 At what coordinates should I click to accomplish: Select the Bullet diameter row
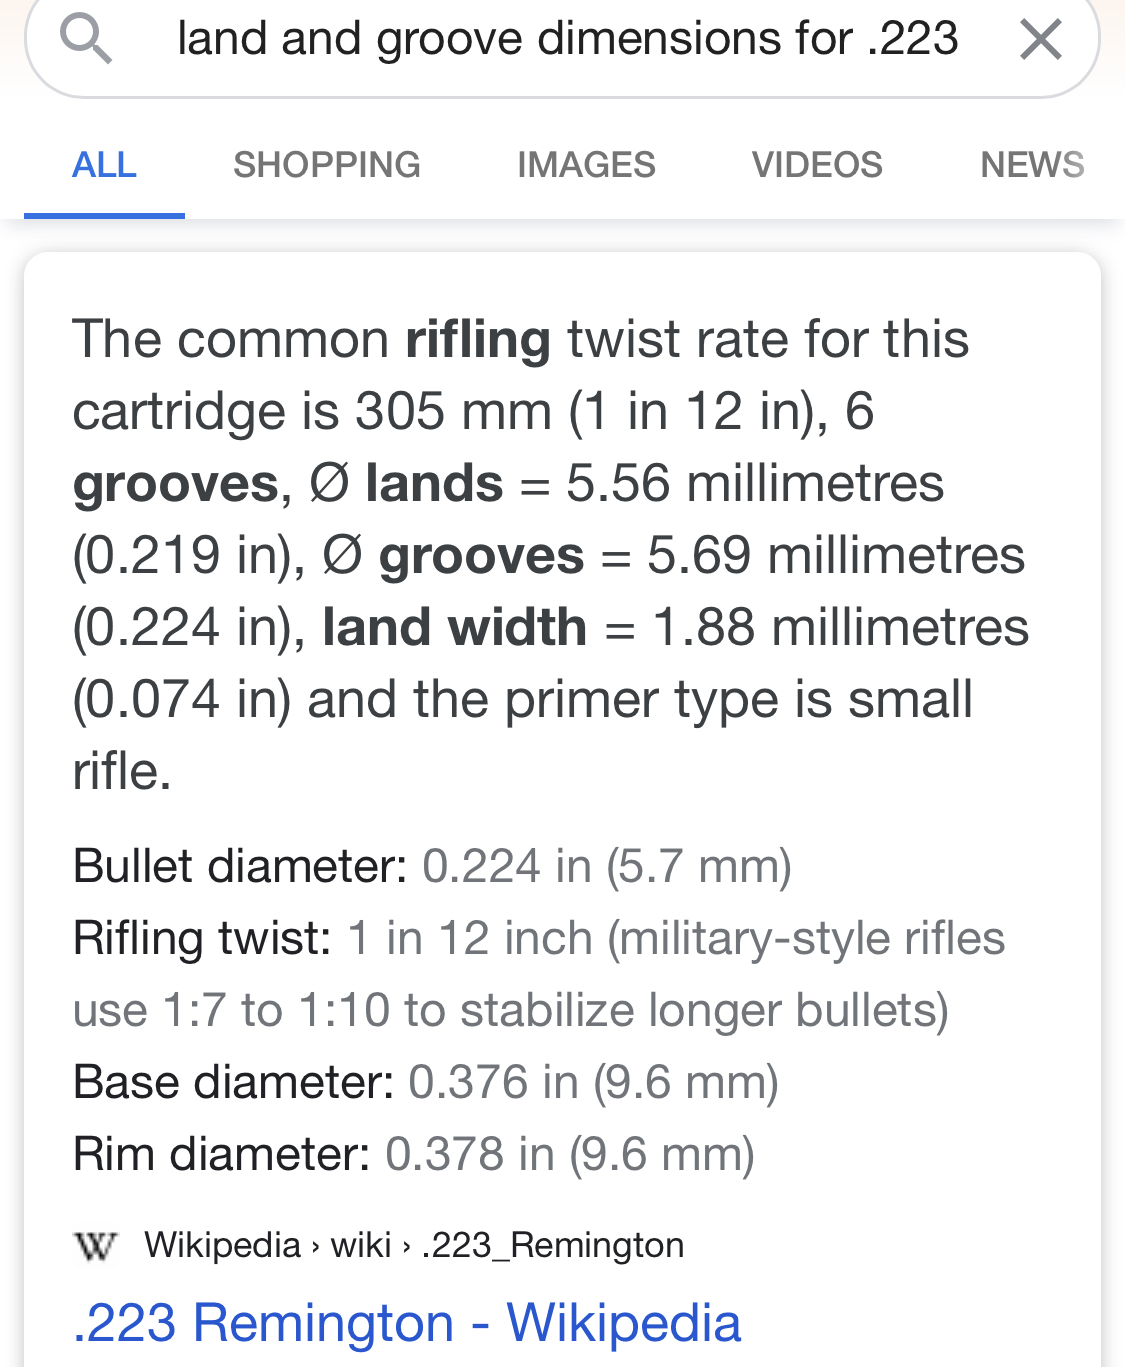pyautogui.click(x=432, y=866)
